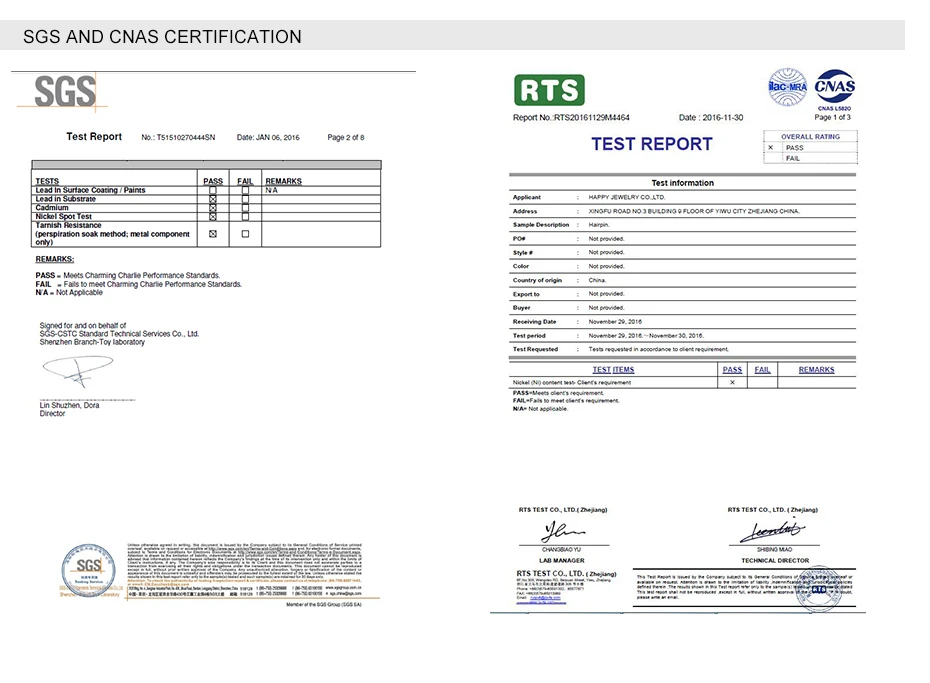Check the Overall Rating PASS box
This screenshot has width=930, height=683.
click(x=770, y=148)
